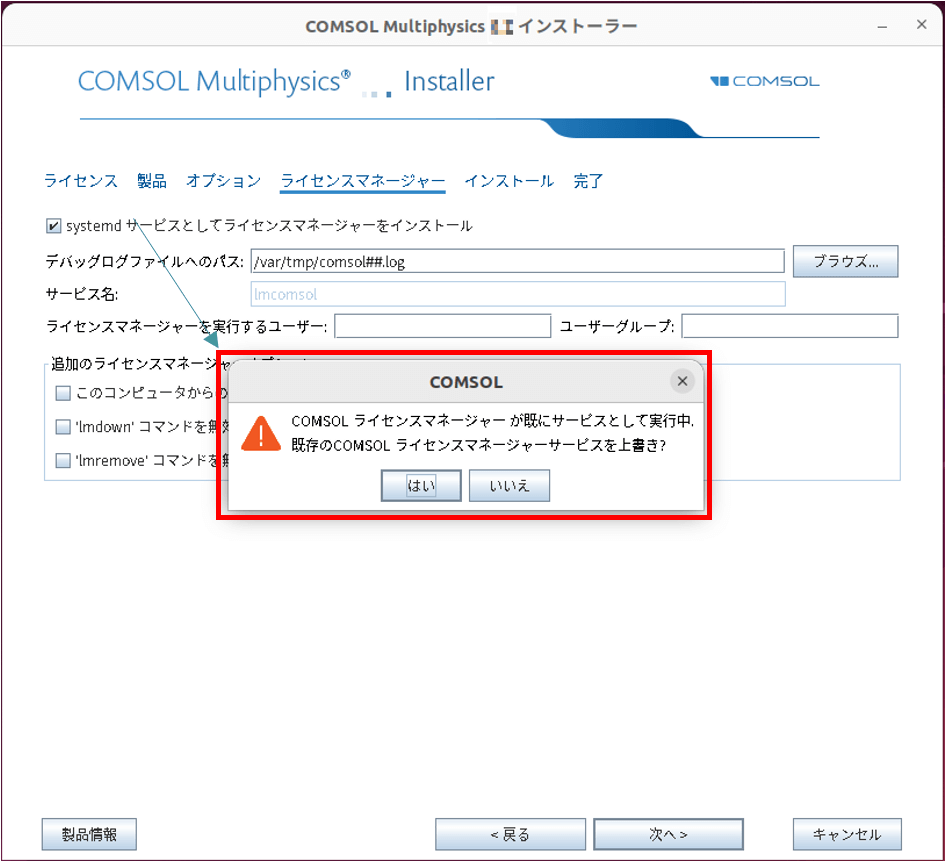Click the COMSOL Multiphysics Installer heading

point(286,82)
